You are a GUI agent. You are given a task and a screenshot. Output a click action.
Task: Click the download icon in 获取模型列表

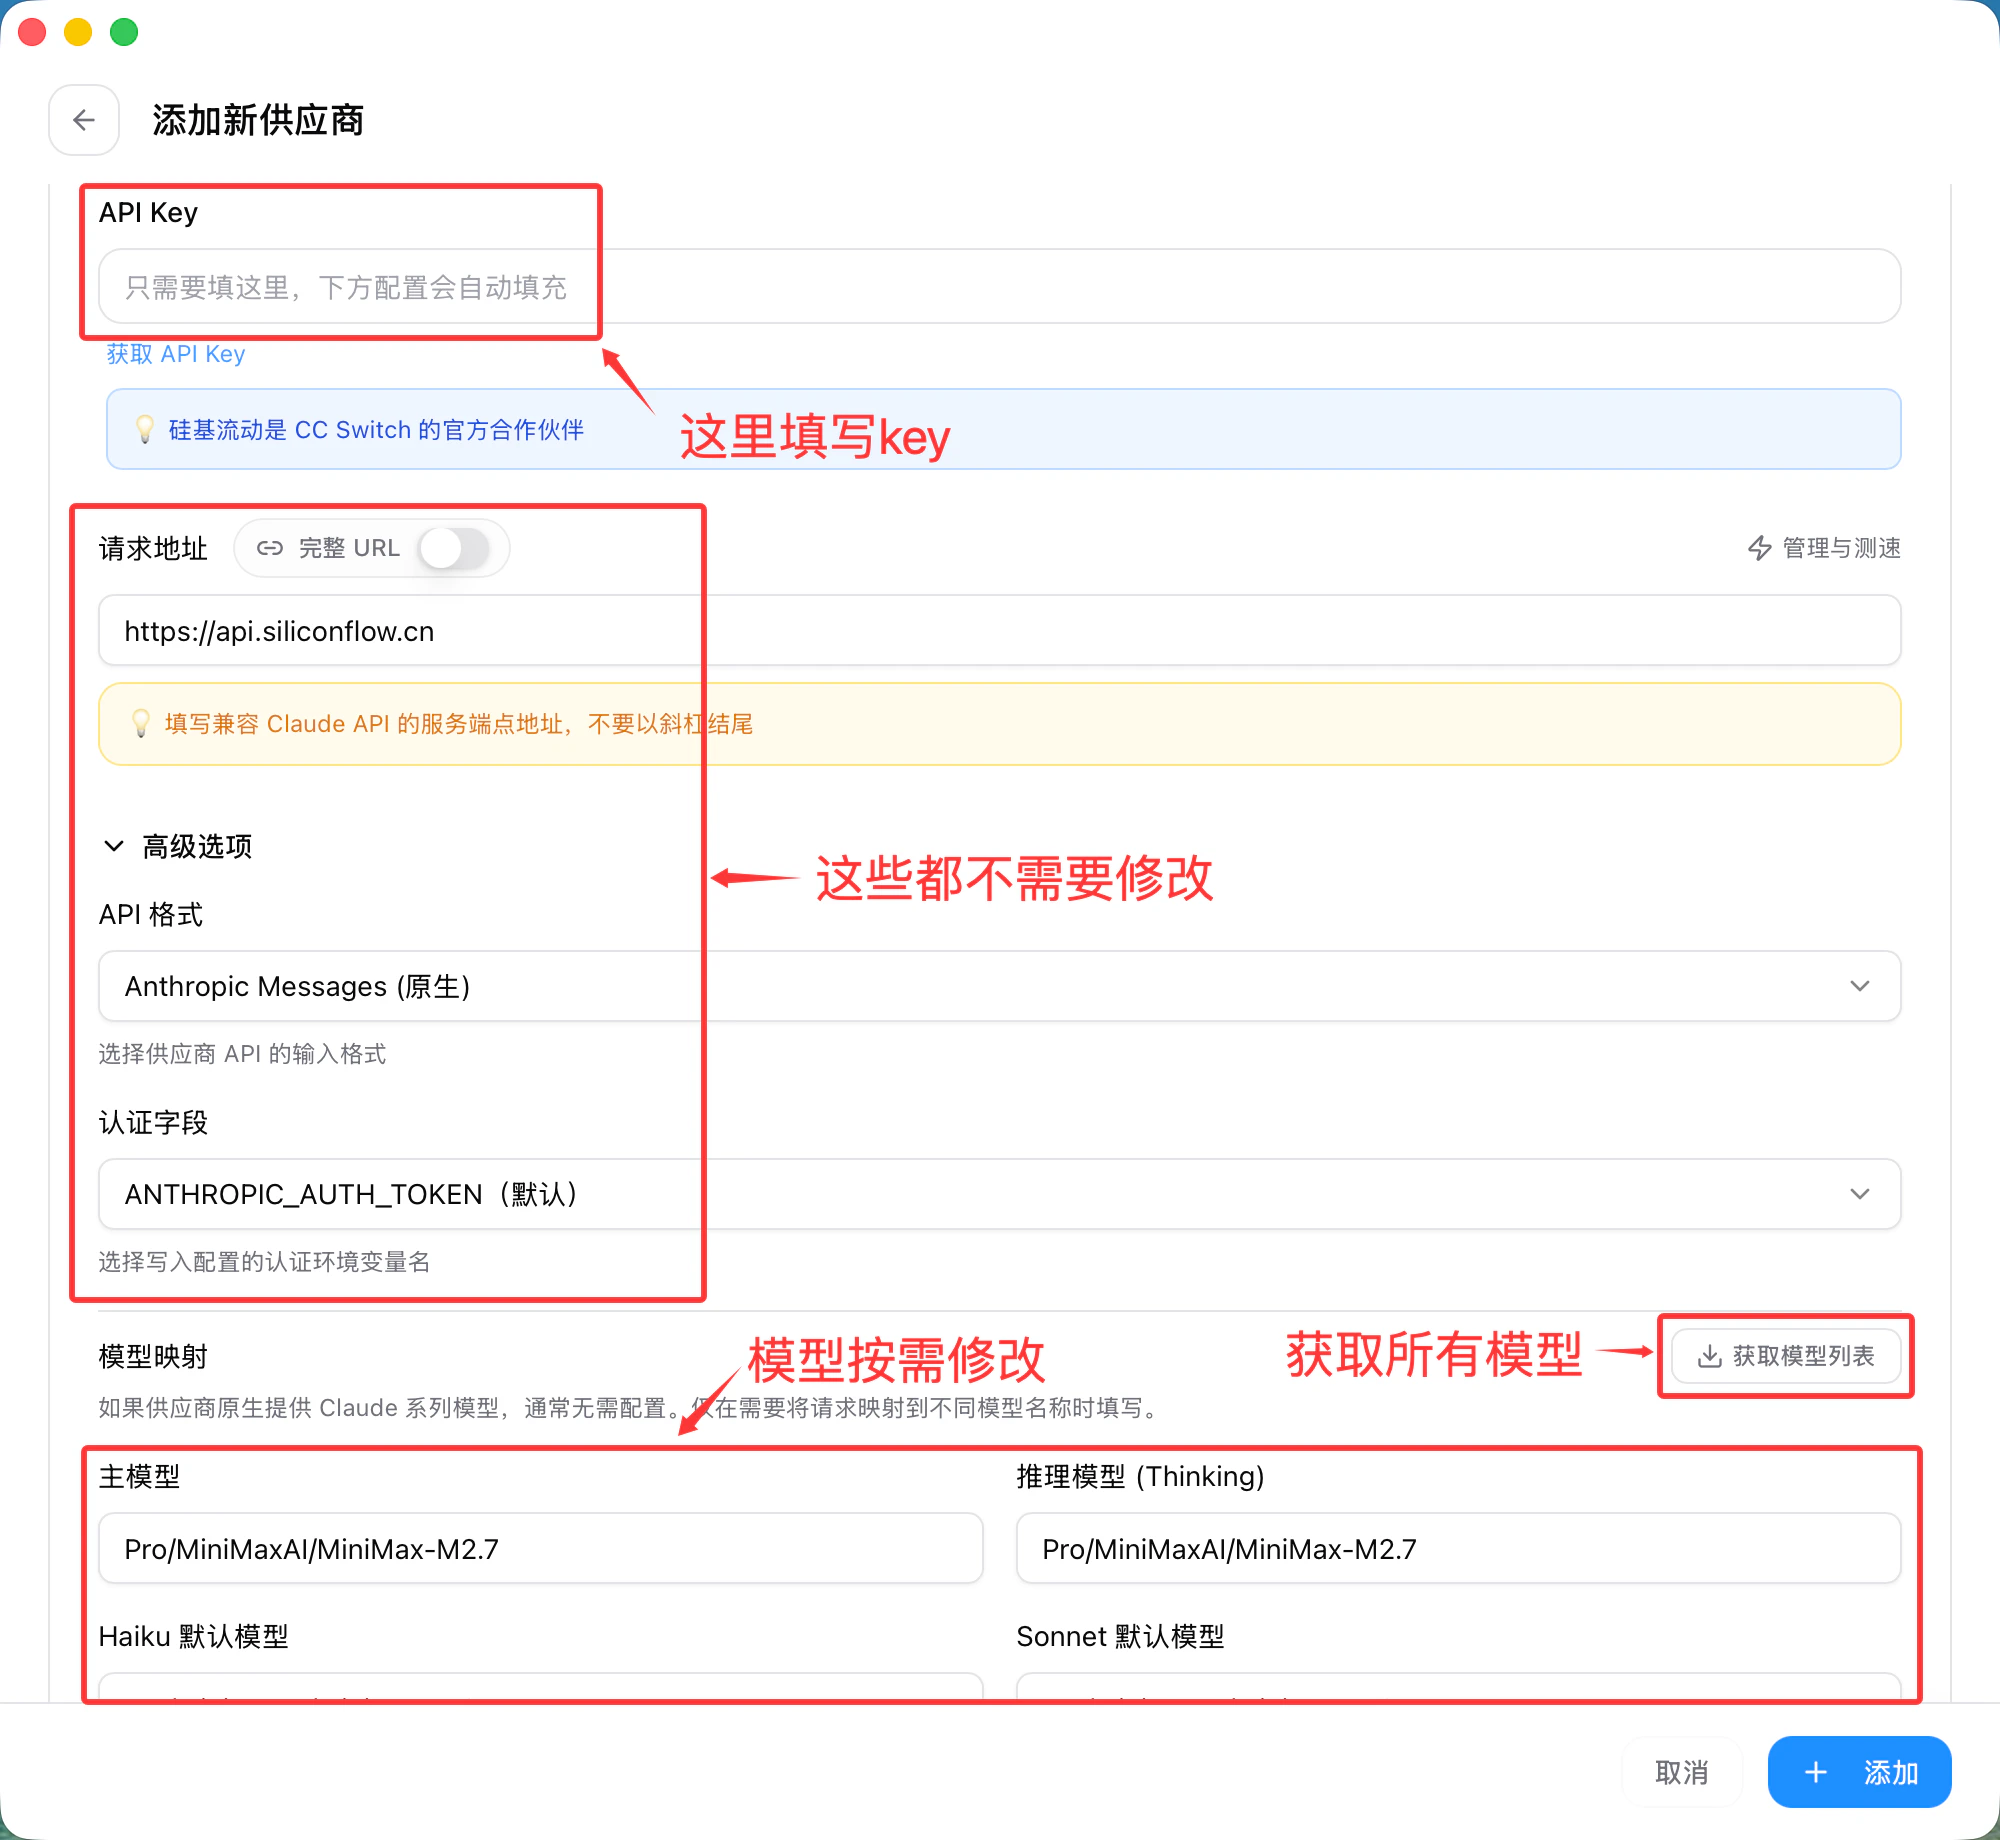point(1709,1356)
